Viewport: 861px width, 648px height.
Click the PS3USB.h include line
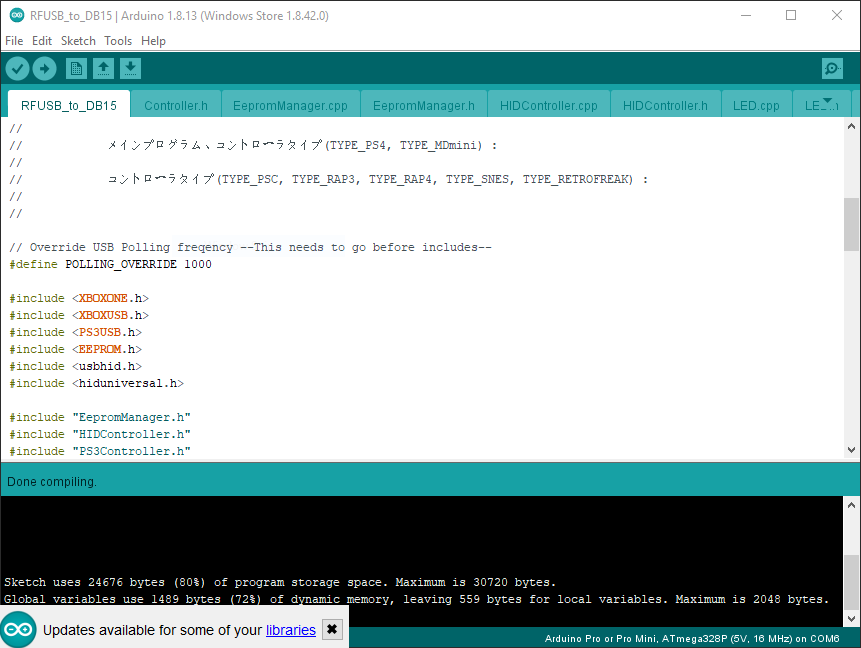click(x=75, y=332)
